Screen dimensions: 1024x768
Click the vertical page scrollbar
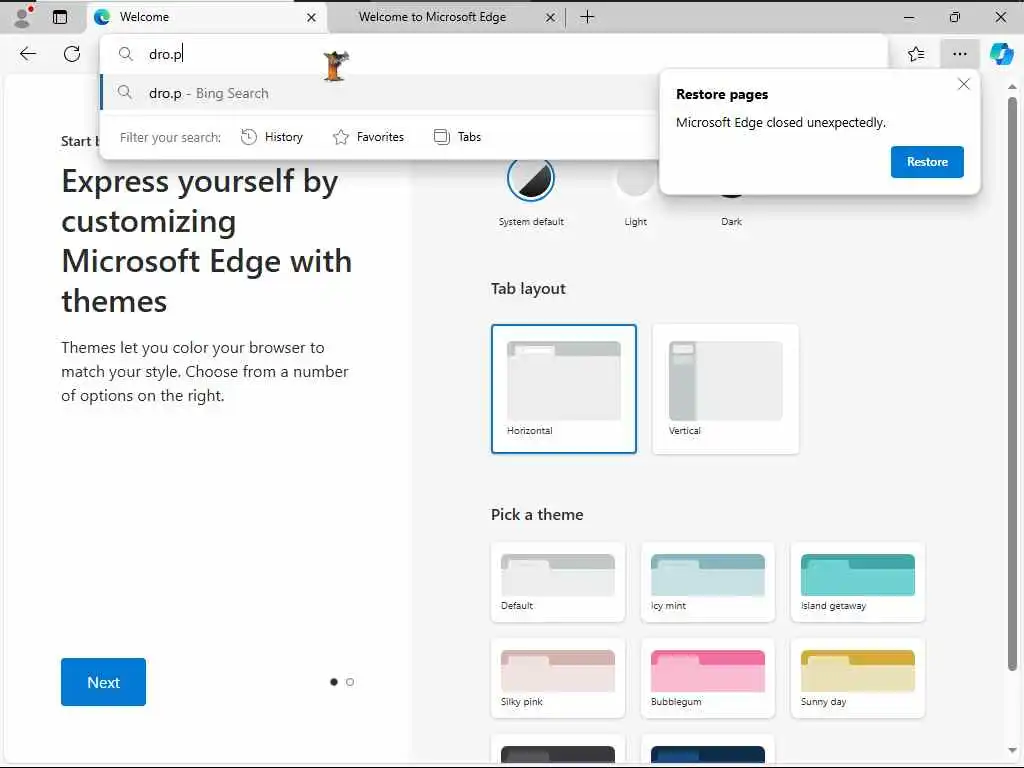point(1012,383)
